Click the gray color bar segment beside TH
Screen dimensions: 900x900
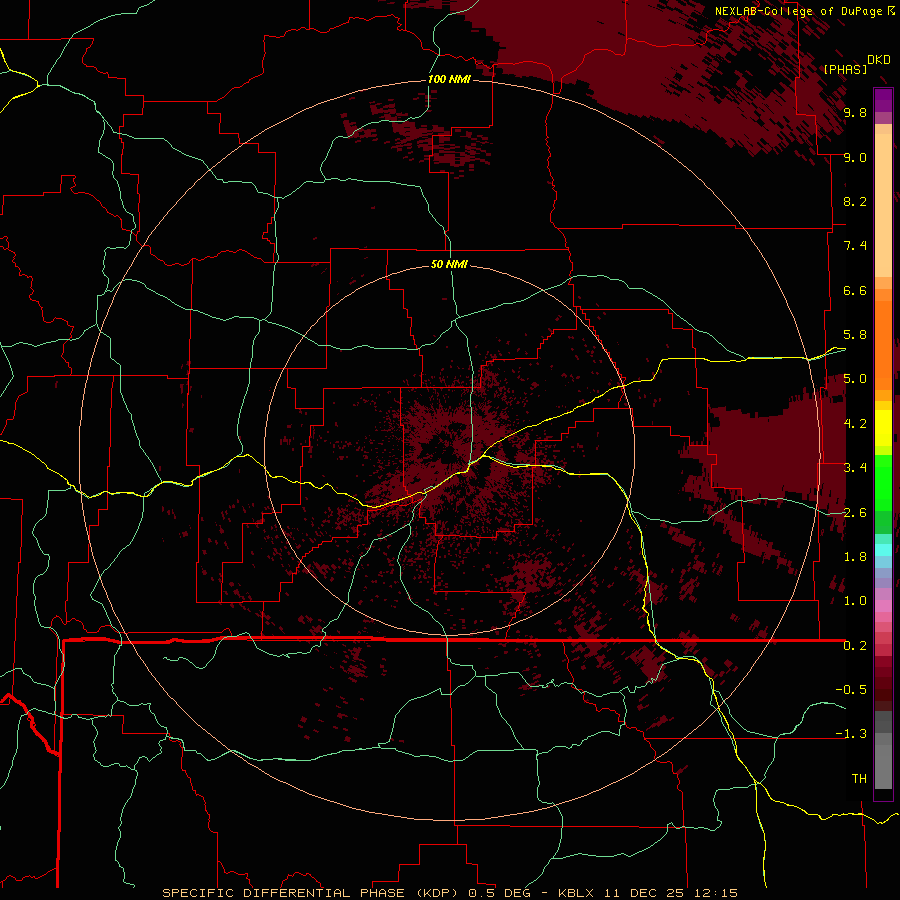(883, 766)
